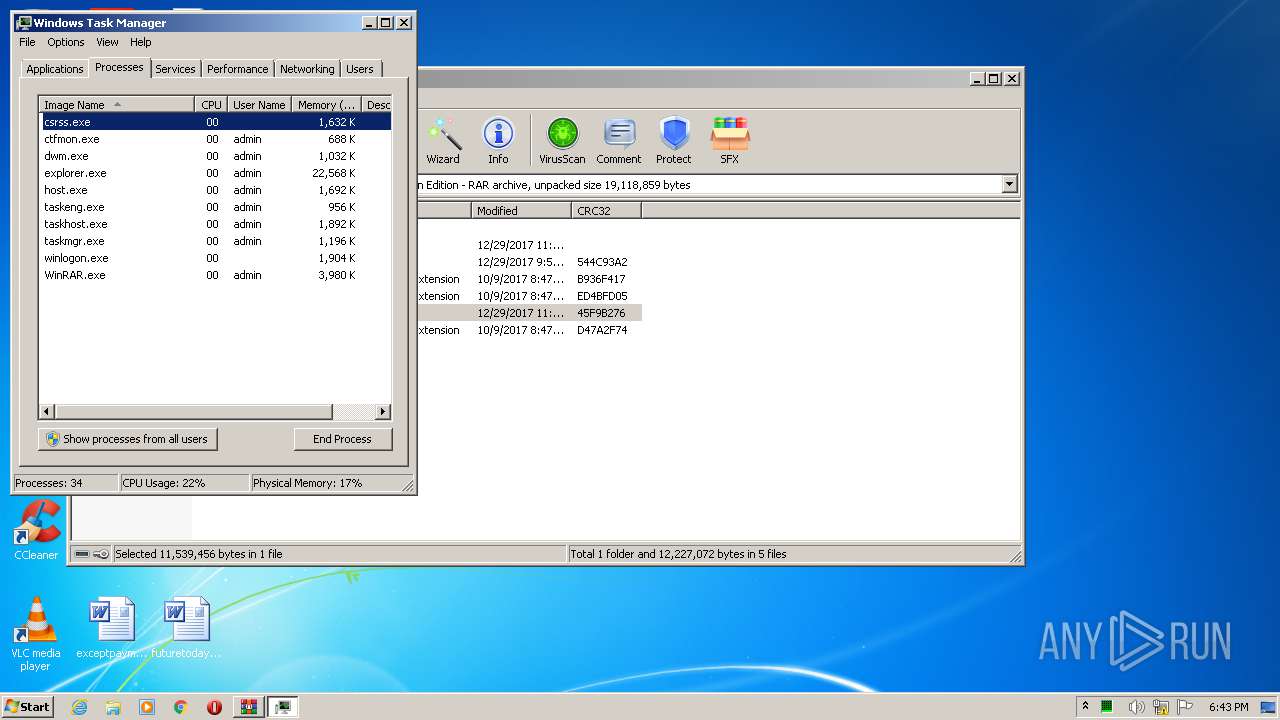The width and height of the screenshot is (1280, 720).
Task: Open the View menu in Task Manager
Action: [107, 42]
